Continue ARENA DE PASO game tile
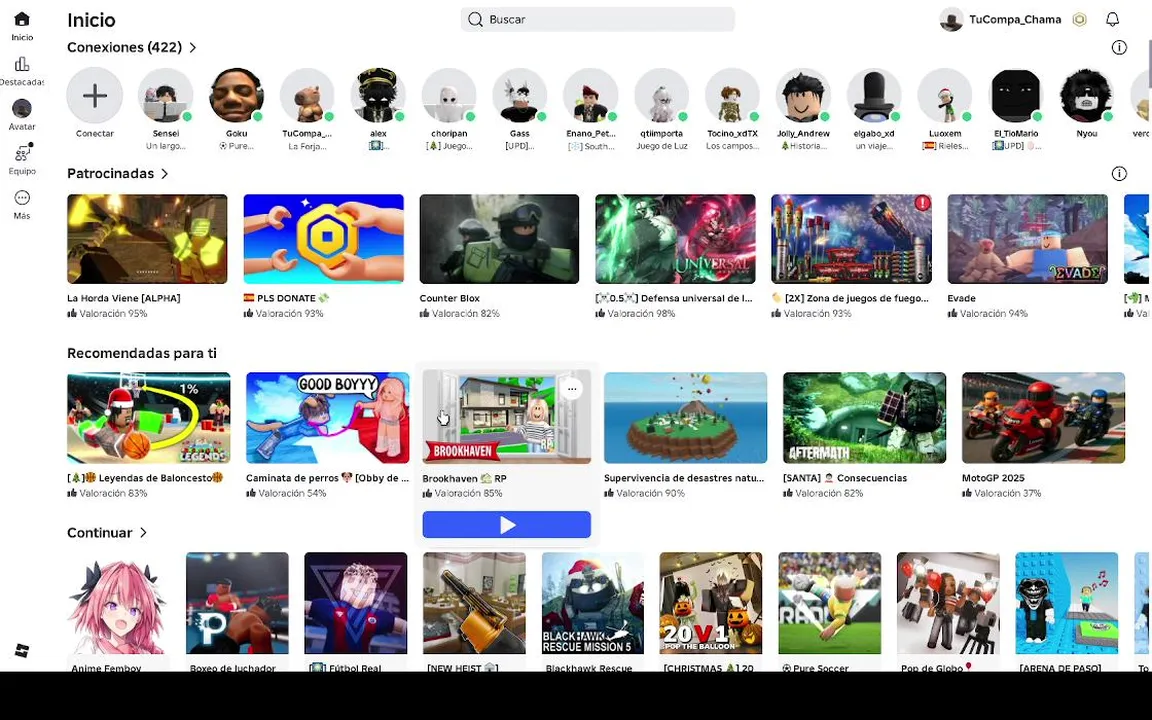1152x720 pixels. coord(1067,603)
